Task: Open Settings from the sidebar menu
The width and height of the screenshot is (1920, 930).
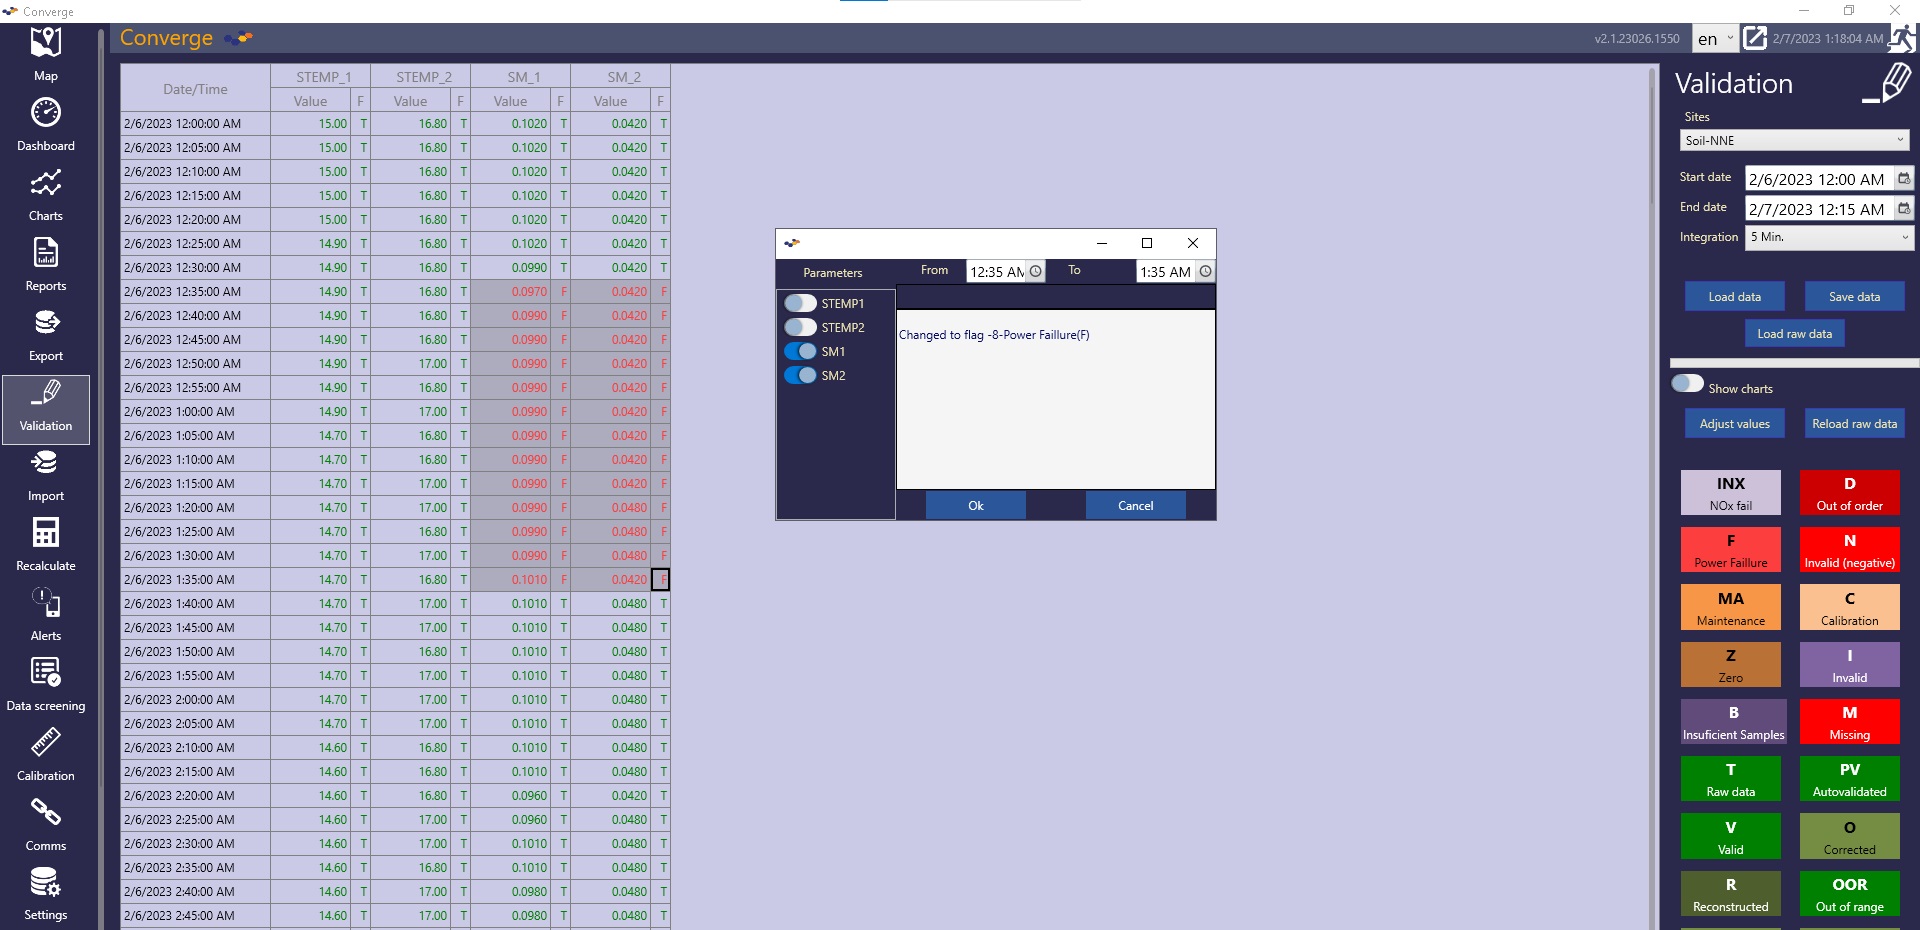Action: pyautogui.click(x=46, y=893)
